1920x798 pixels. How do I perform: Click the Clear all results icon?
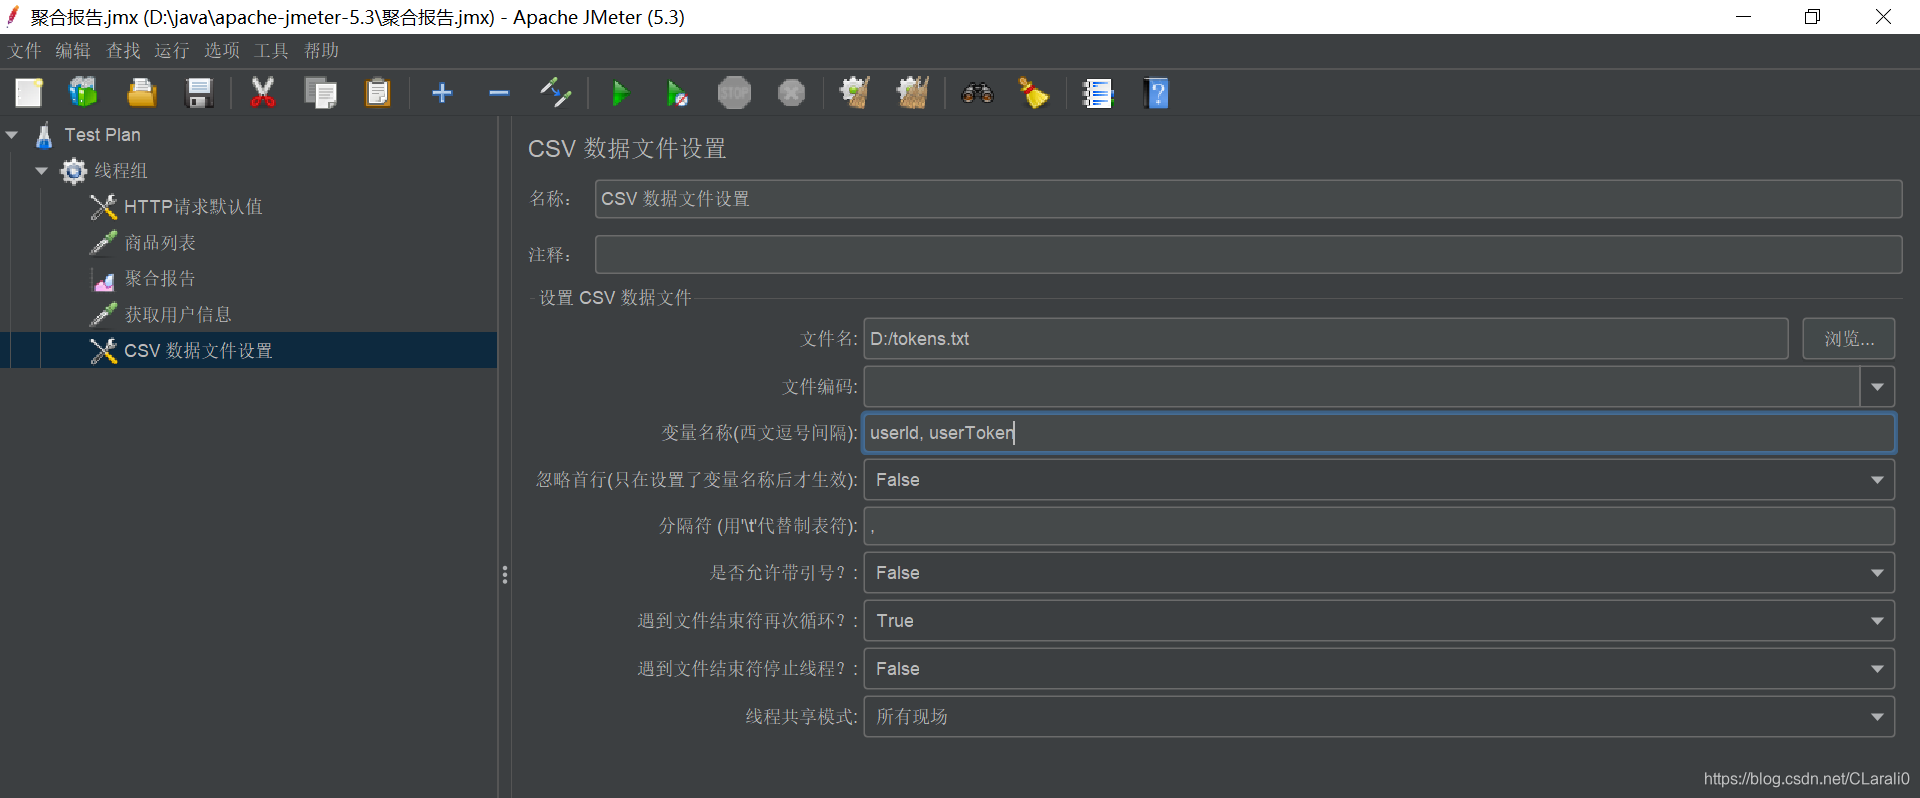pos(913,93)
